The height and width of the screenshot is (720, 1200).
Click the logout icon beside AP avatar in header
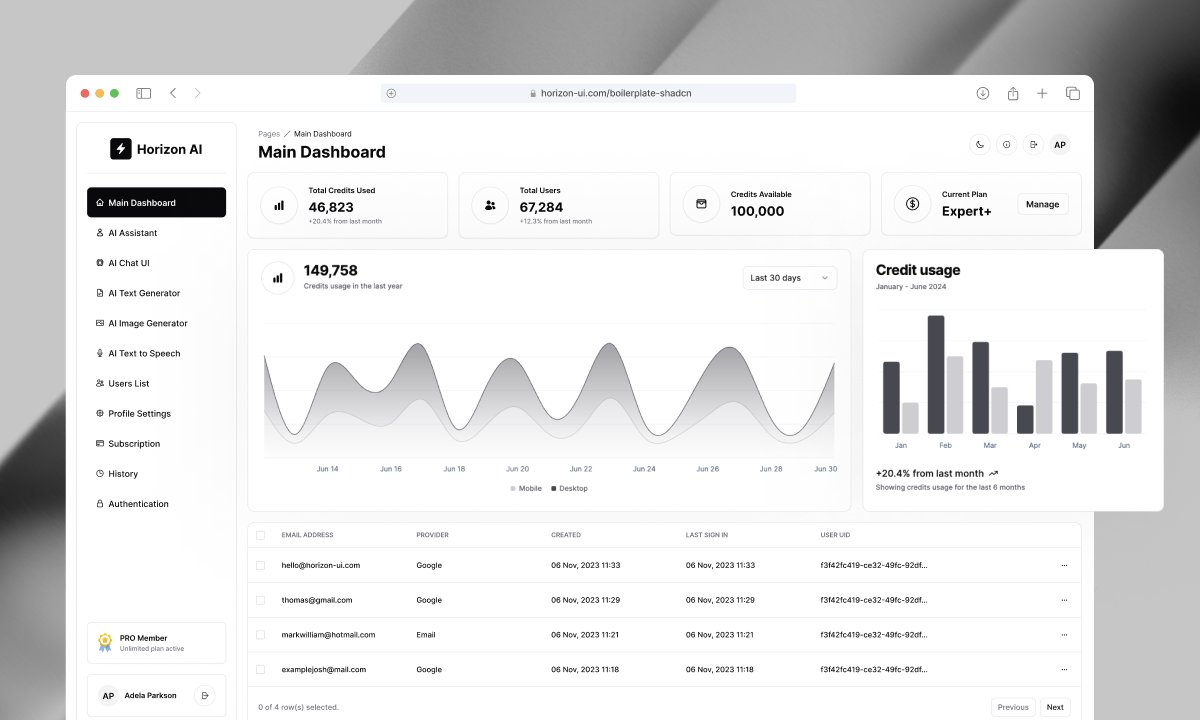coord(1033,145)
